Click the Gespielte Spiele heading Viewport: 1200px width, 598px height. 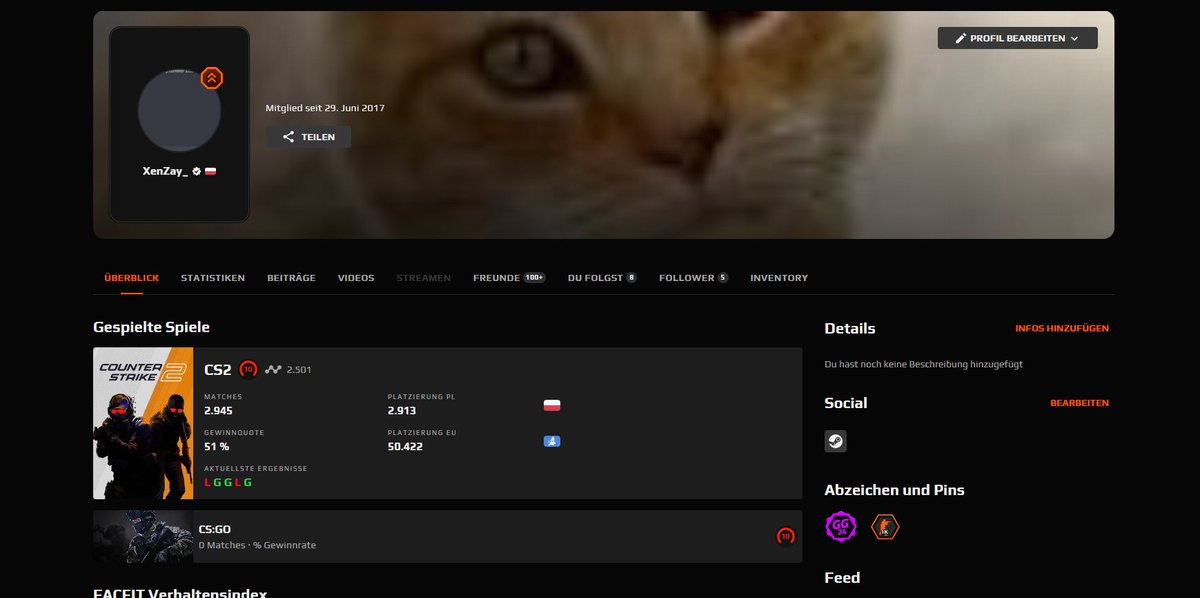151,327
